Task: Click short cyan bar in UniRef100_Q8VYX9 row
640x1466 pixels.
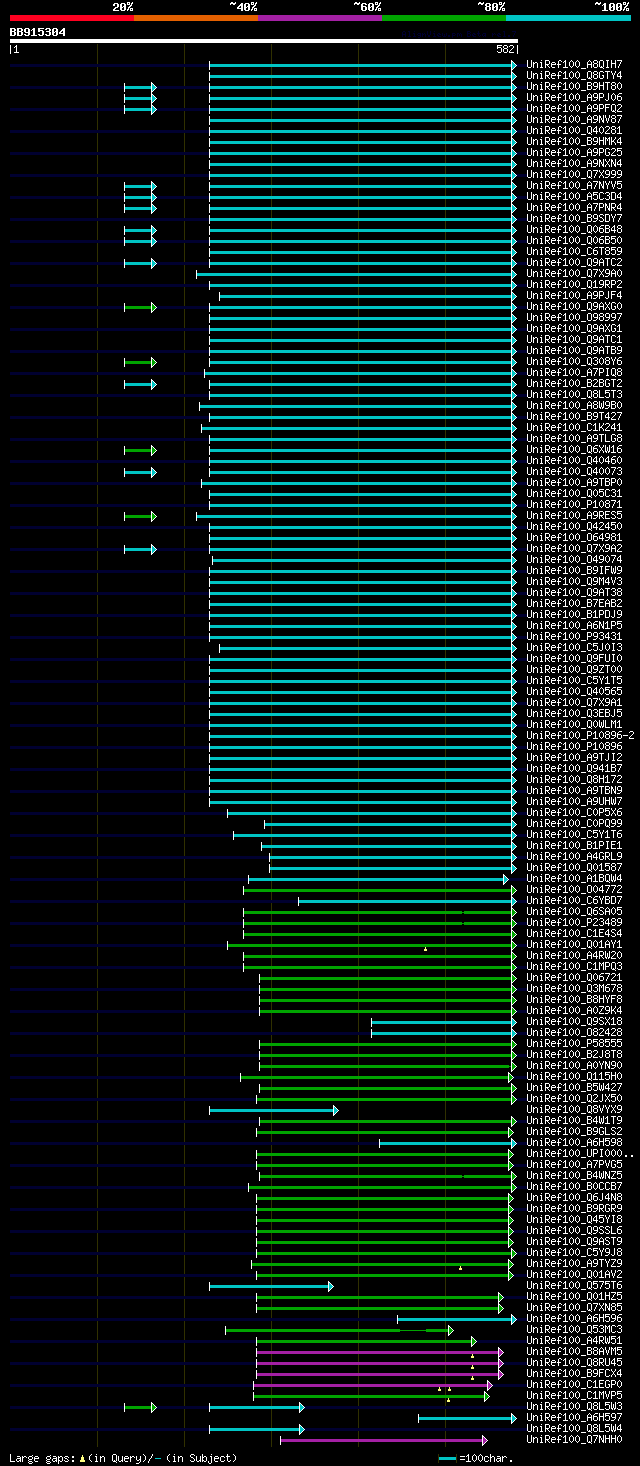Action: point(274,1110)
